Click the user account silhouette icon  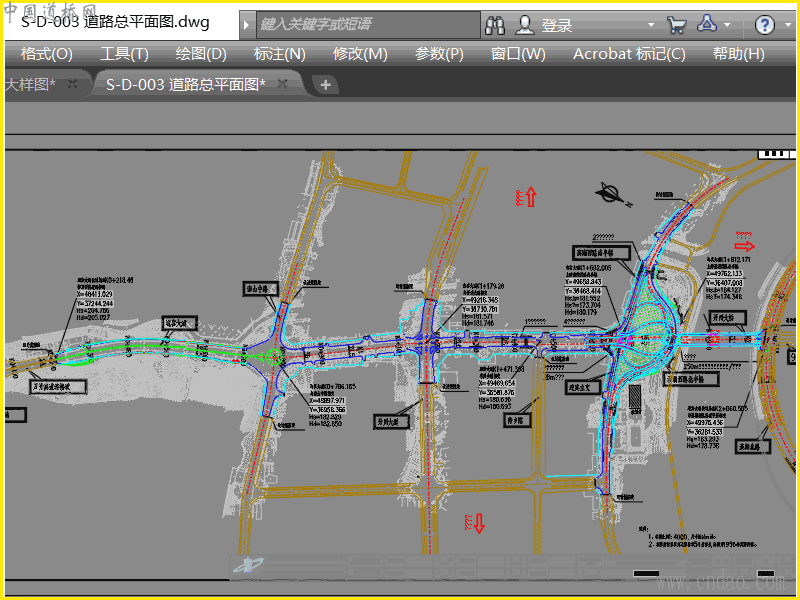pos(524,24)
